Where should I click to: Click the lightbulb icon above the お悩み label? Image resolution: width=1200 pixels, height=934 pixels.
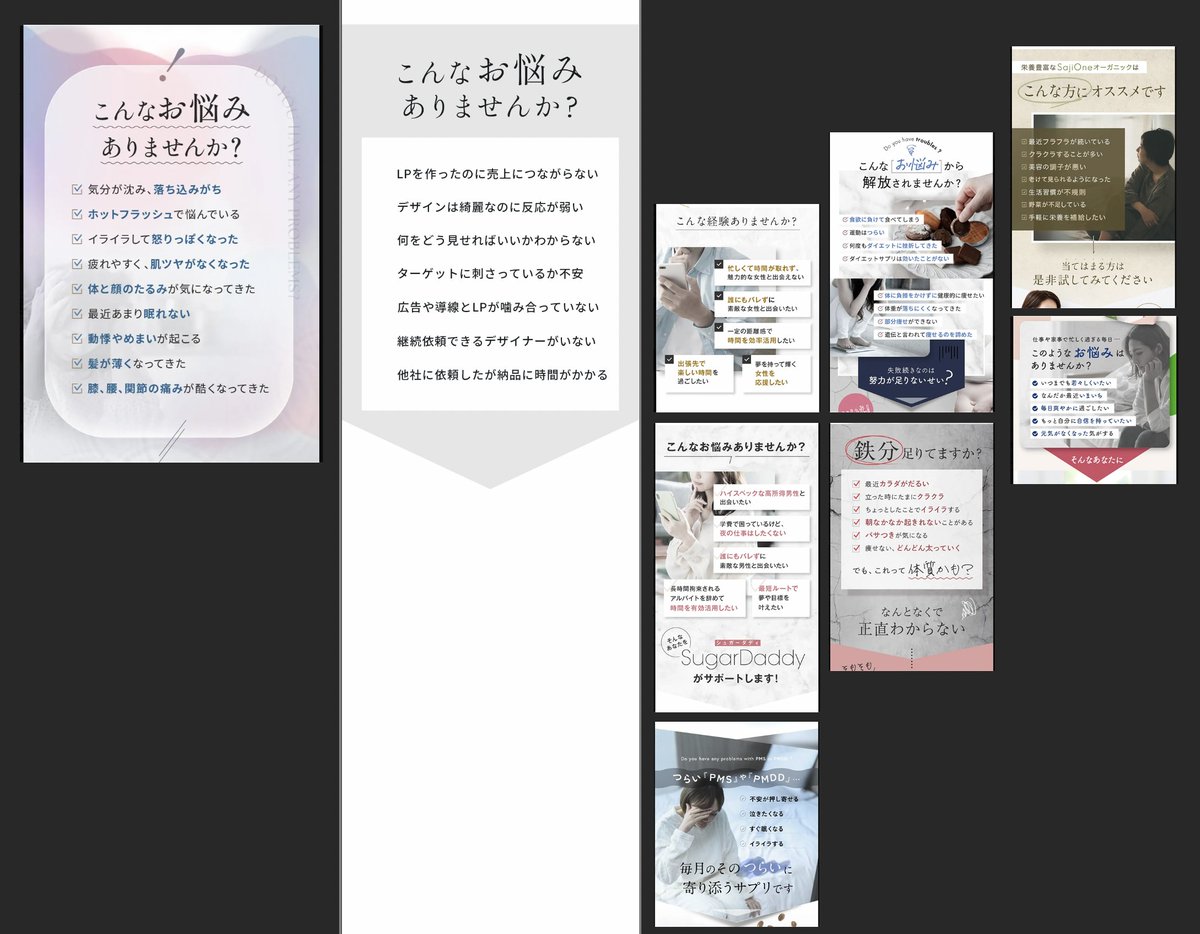[911, 150]
